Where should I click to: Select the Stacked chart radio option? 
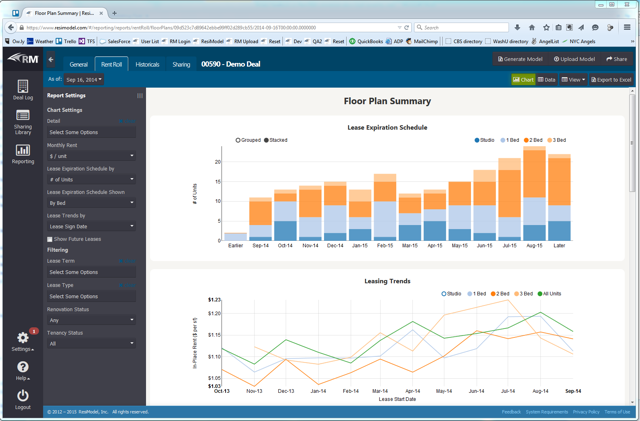pyautogui.click(x=267, y=140)
